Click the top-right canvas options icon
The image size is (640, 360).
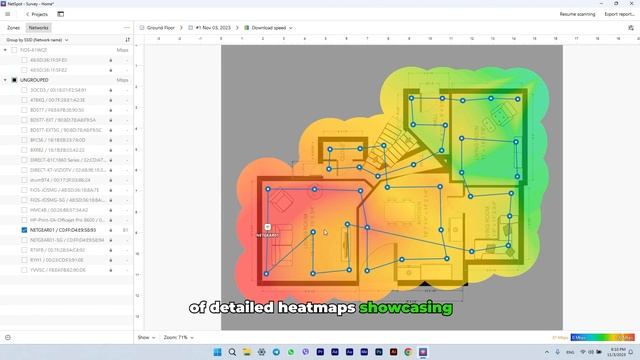coord(631,28)
